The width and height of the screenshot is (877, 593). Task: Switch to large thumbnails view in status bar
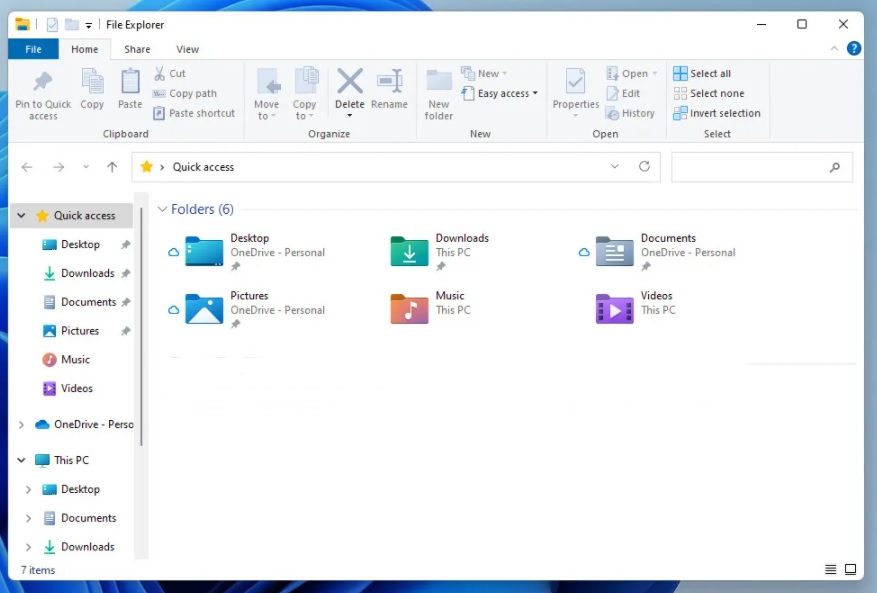coord(851,569)
